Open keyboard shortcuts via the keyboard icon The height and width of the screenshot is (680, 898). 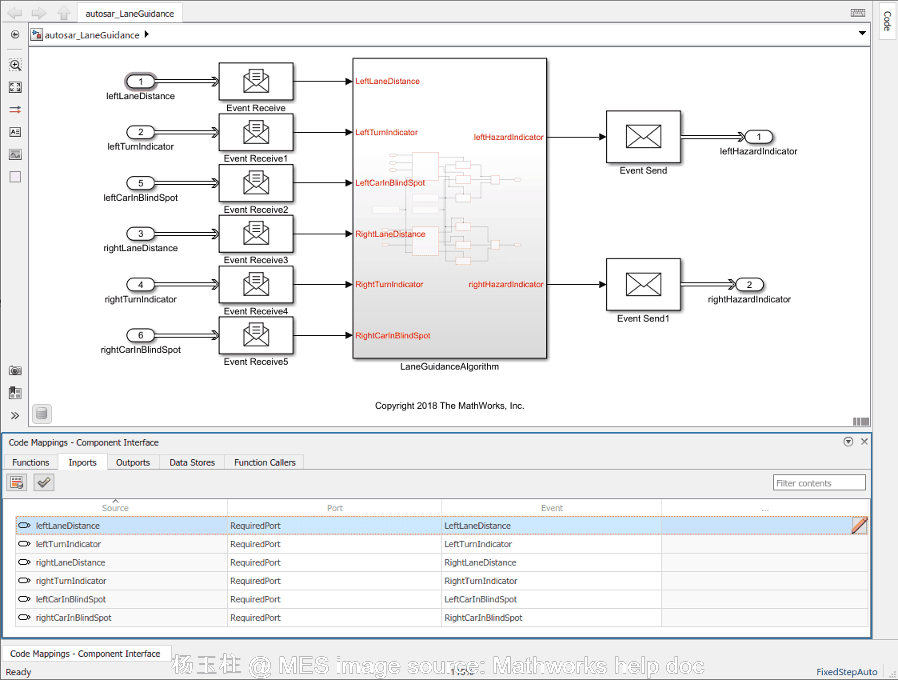pyautogui.click(x=857, y=12)
